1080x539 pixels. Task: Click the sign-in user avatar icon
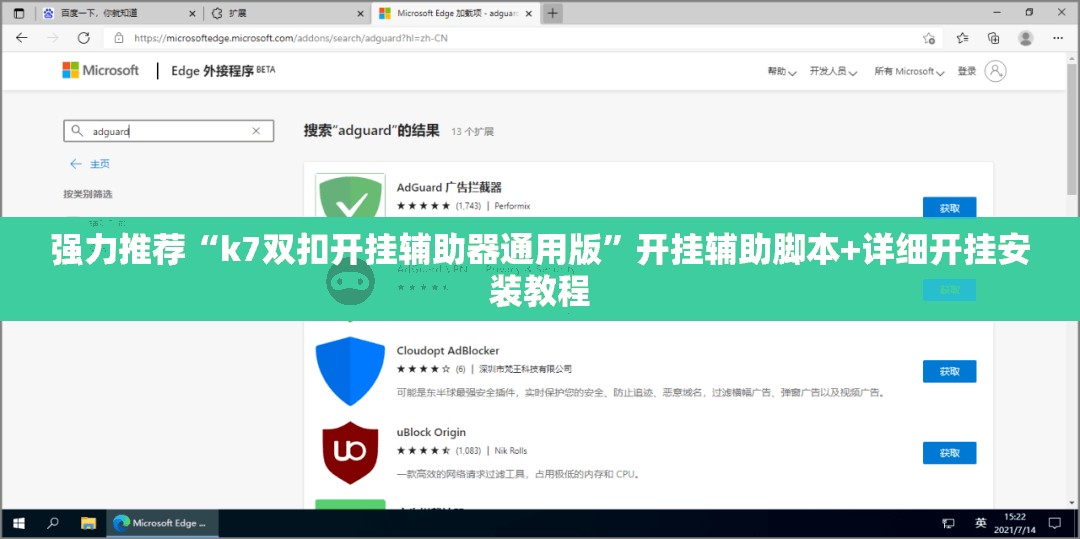click(995, 71)
